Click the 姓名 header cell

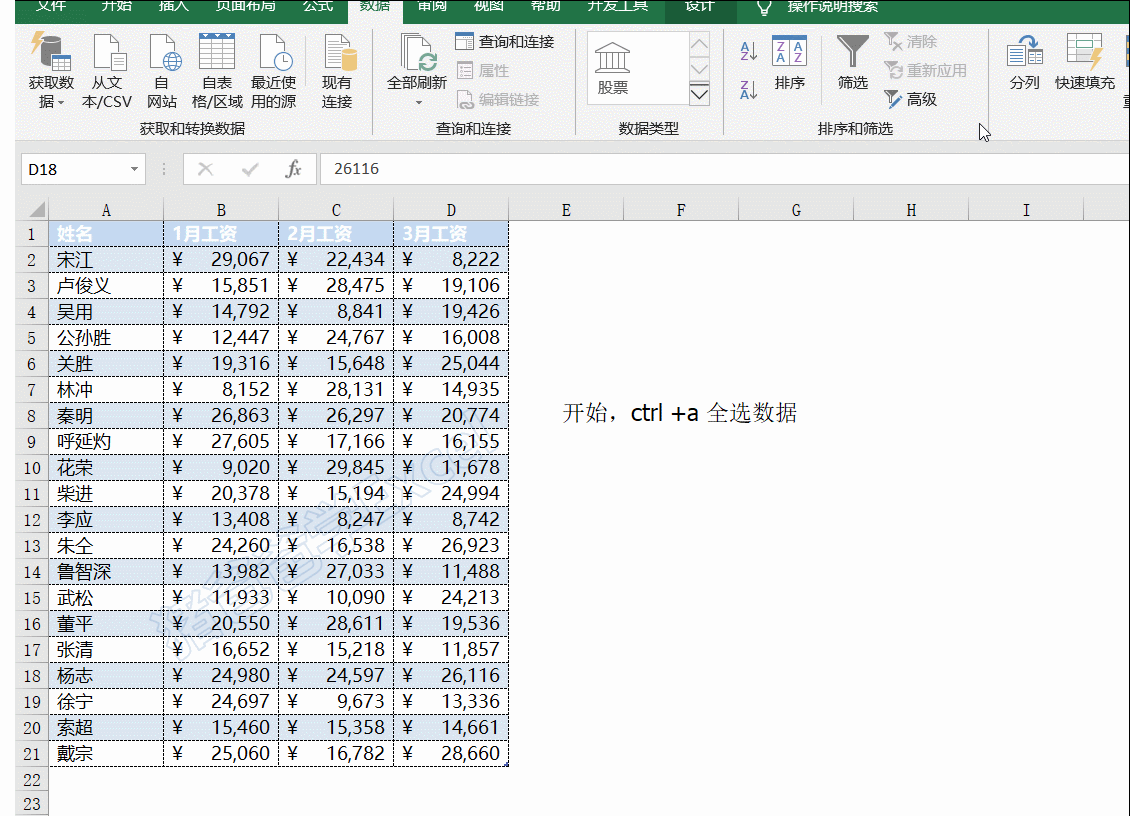(x=106, y=234)
